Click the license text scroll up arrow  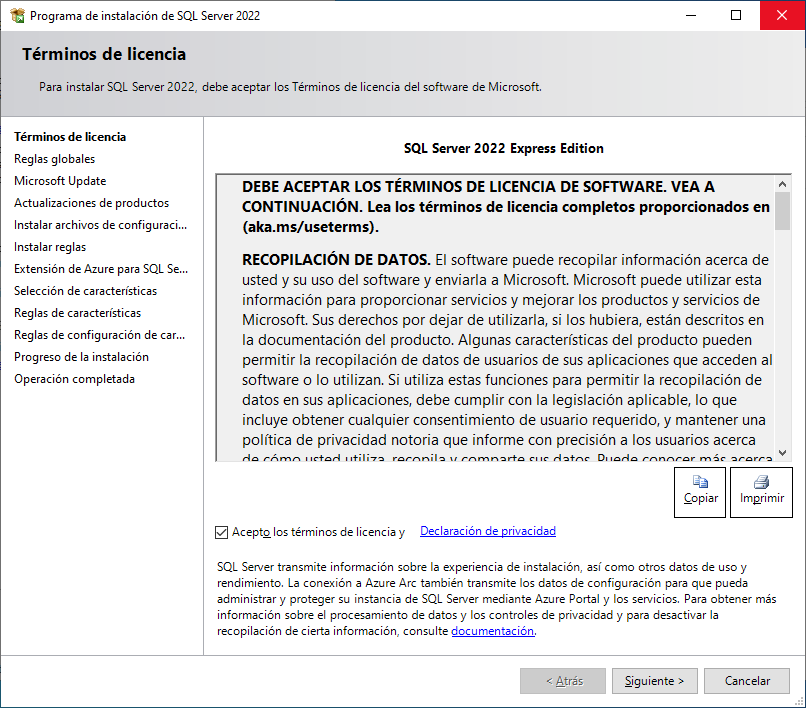coord(782,184)
